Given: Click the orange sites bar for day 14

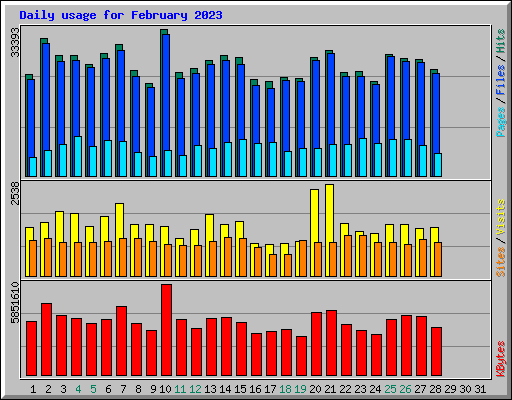Looking at the screenshot, I should click(x=228, y=257).
